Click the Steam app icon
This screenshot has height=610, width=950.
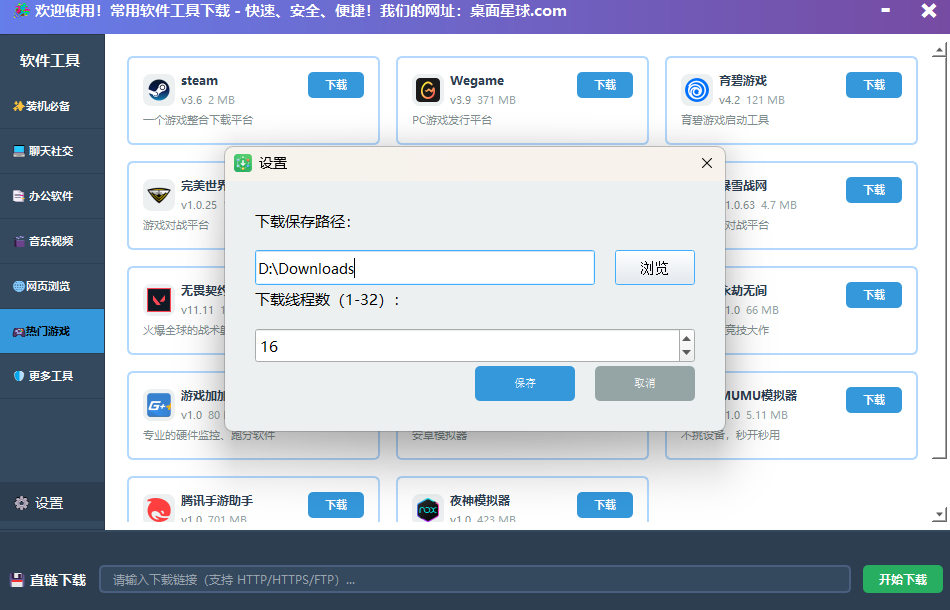(x=158, y=90)
